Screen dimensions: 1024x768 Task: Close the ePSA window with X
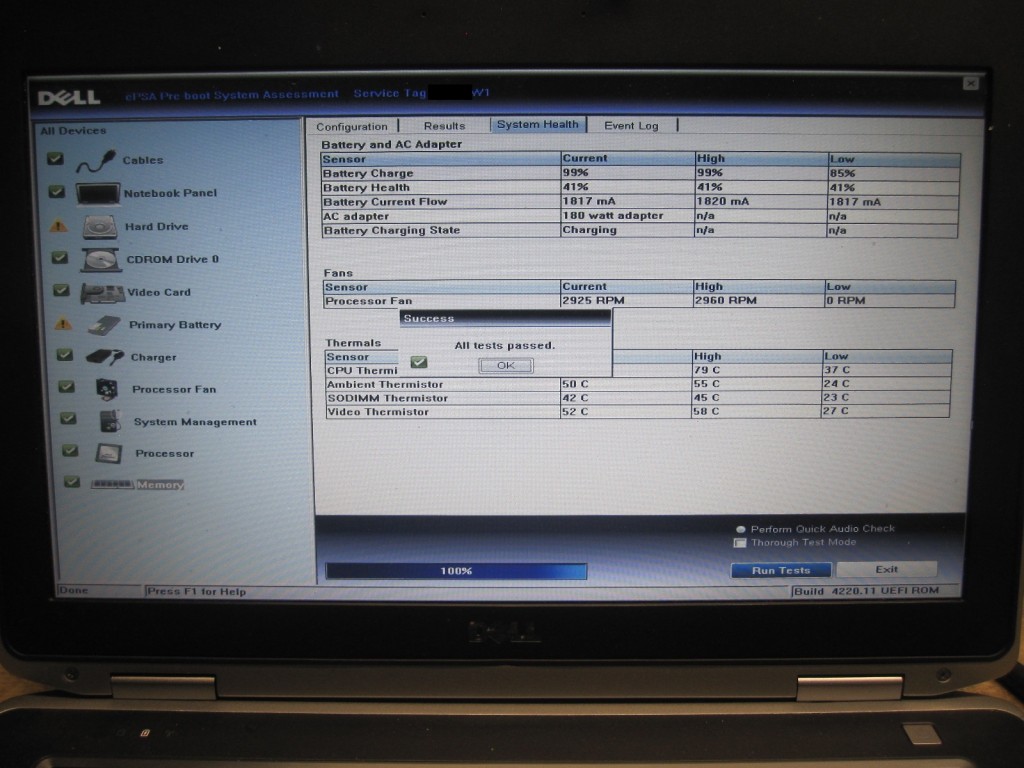[971, 84]
